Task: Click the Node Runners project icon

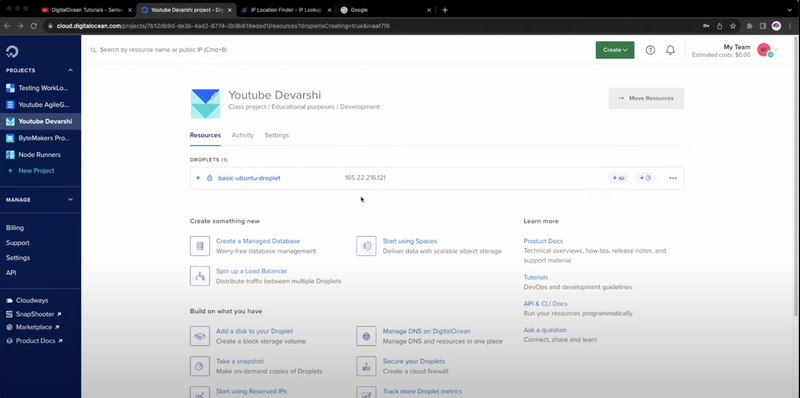Action: 10,155
